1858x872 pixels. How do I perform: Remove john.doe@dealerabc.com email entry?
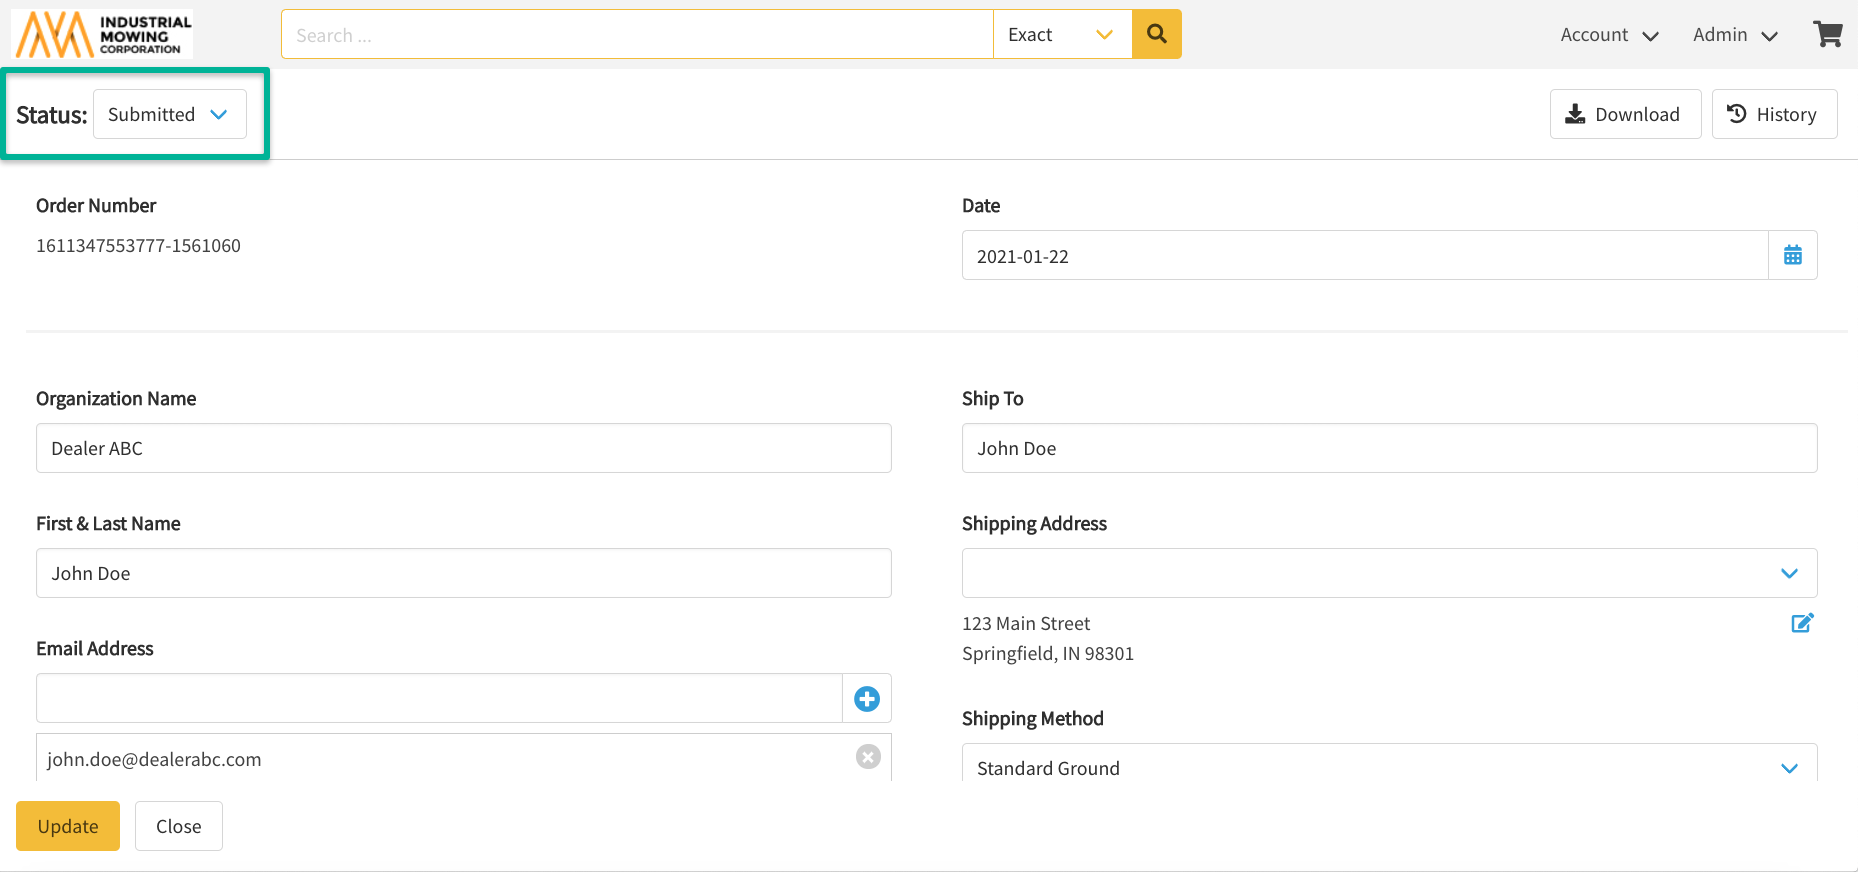click(868, 757)
